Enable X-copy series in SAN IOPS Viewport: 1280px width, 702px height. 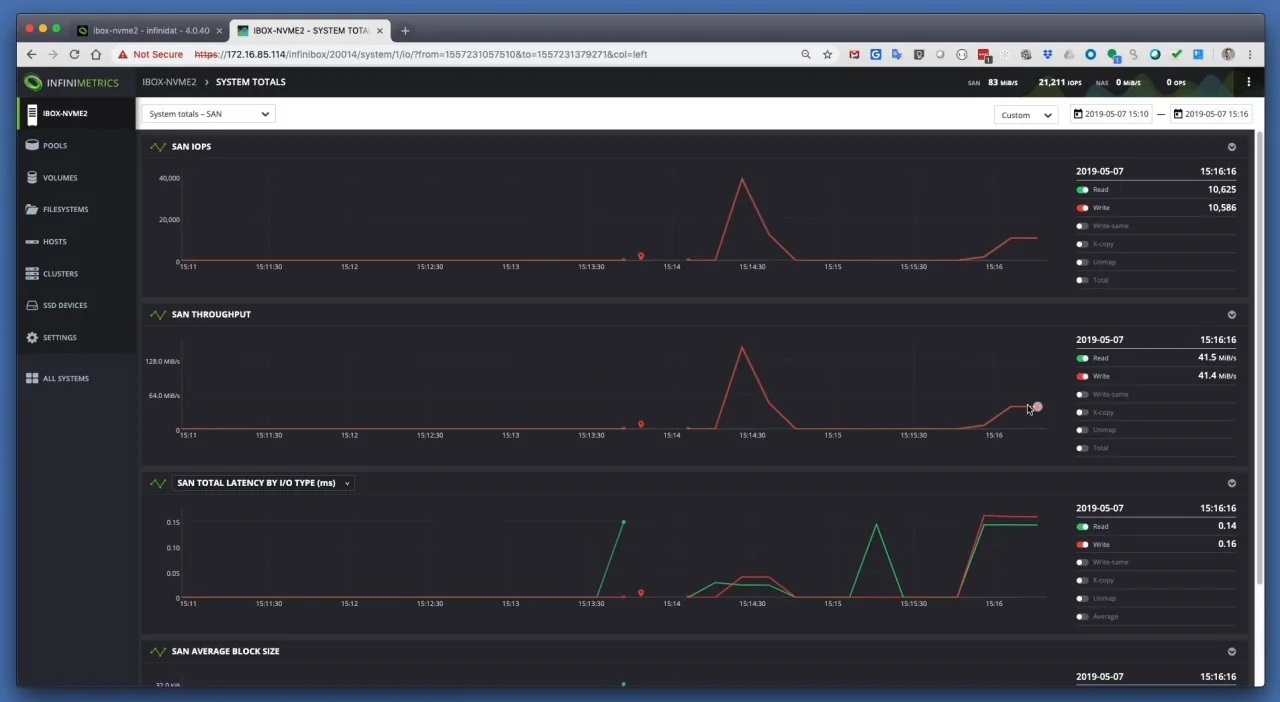[x=1083, y=244]
